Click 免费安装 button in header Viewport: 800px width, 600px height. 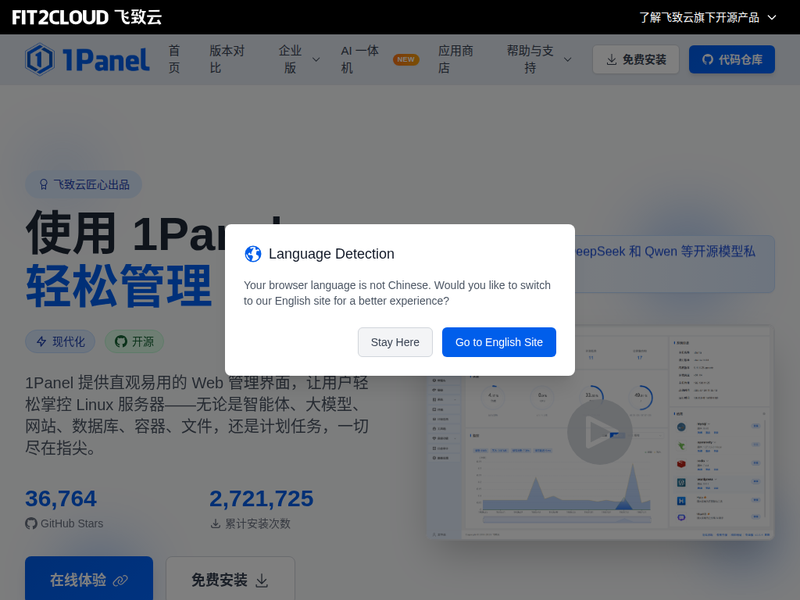point(636,60)
